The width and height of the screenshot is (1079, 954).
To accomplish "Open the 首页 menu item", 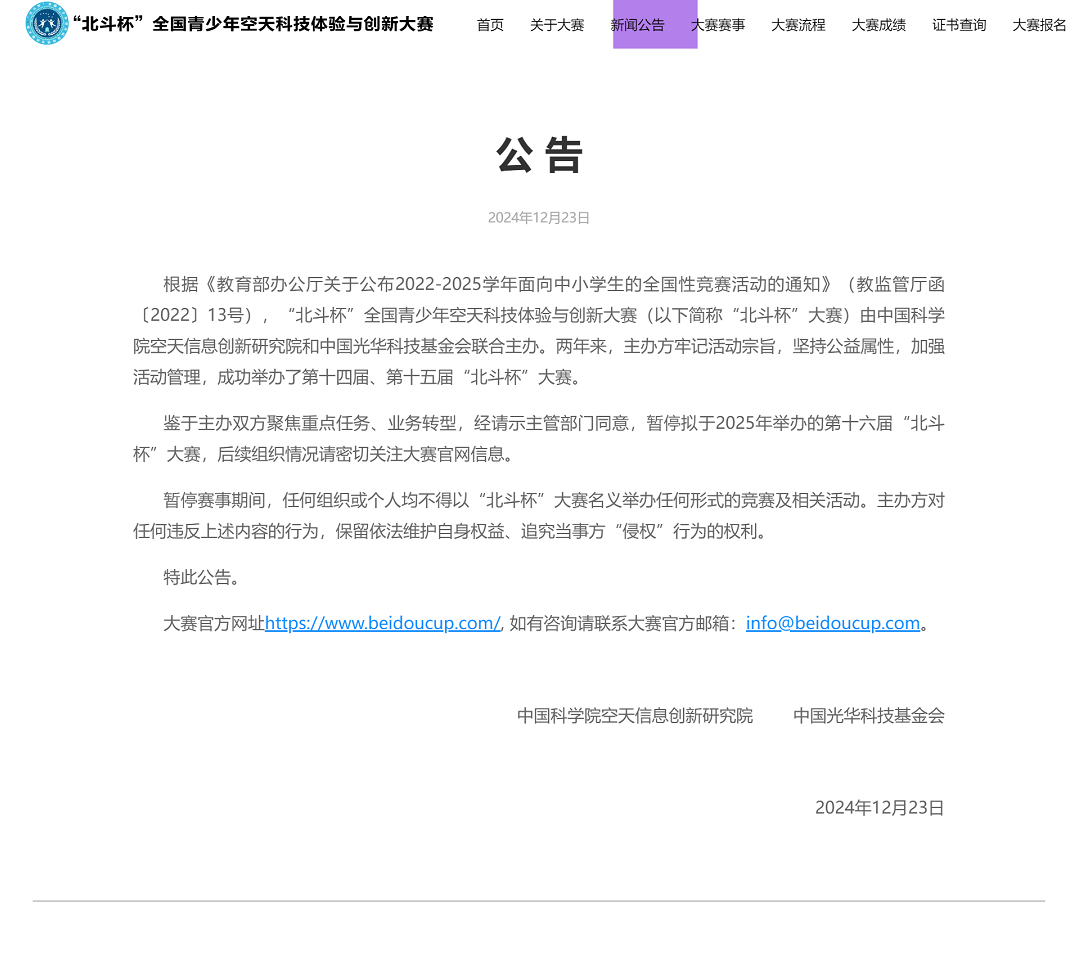I will (x=490, y=25).
